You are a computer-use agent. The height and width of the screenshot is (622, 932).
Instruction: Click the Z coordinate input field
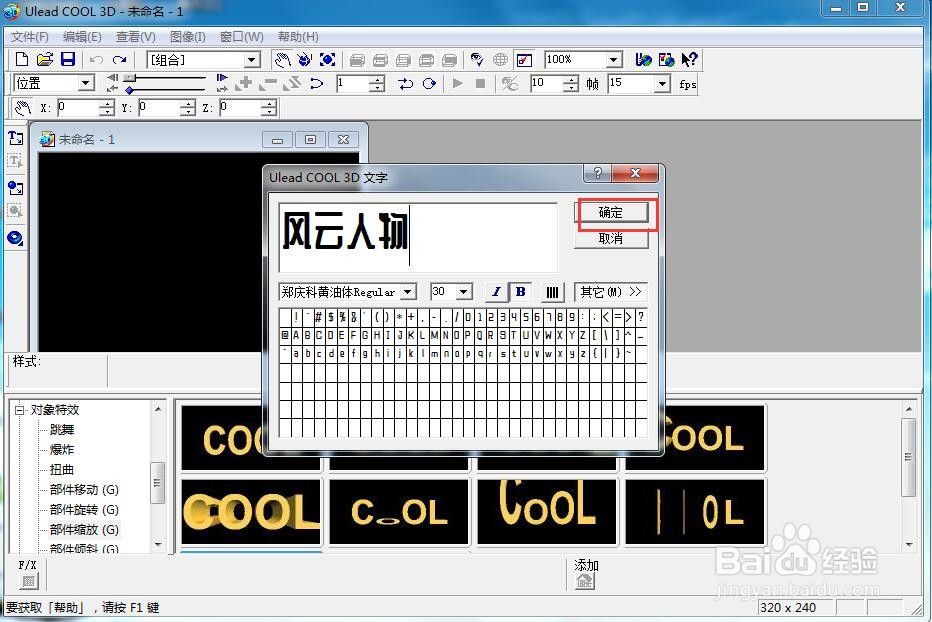[239, 108]
